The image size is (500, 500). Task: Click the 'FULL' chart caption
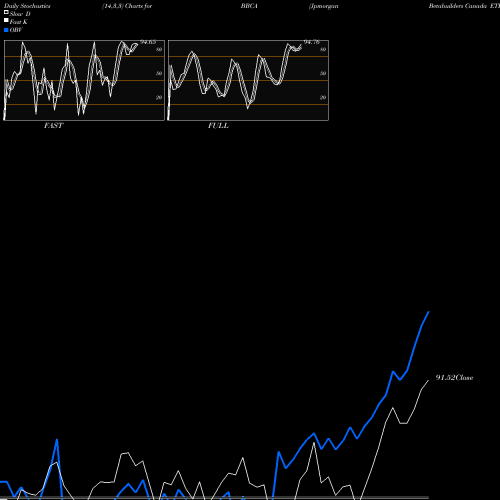point(218,126)
